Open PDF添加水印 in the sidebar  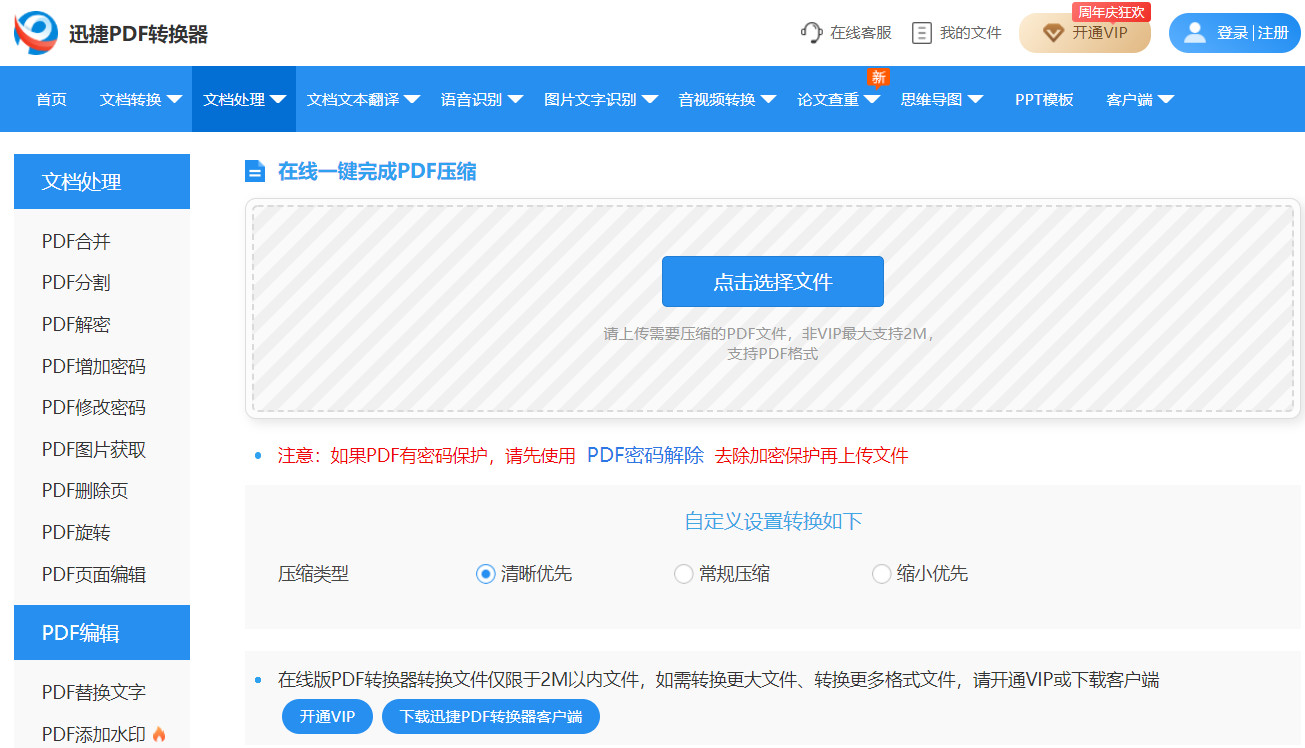point(94,734)
